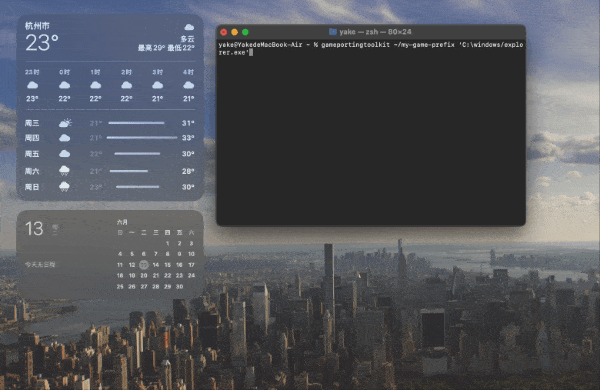Click the cloud icon beside 多云 in weather widget

pyautogui.click(x=189, y=27)
